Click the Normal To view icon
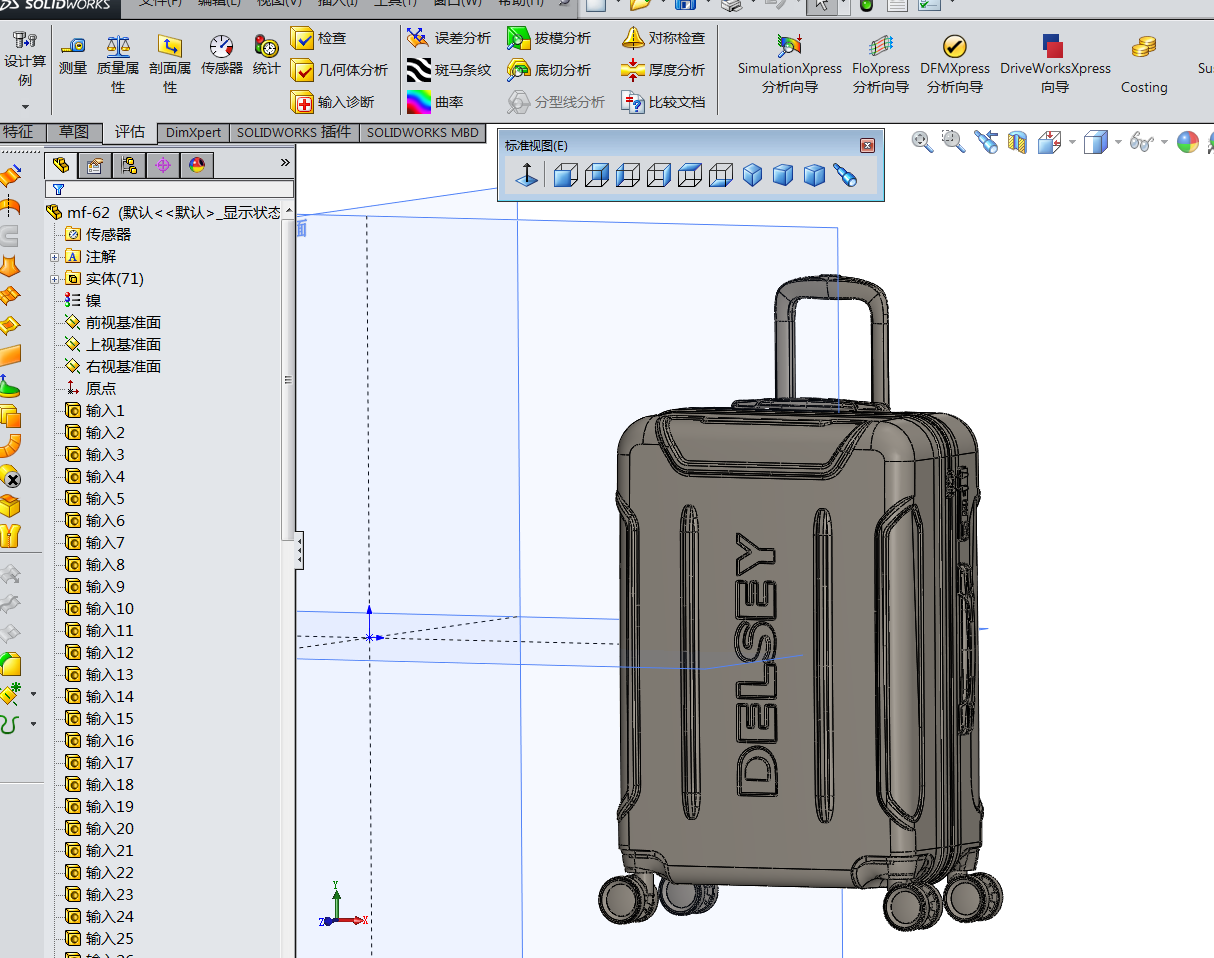 527,176
